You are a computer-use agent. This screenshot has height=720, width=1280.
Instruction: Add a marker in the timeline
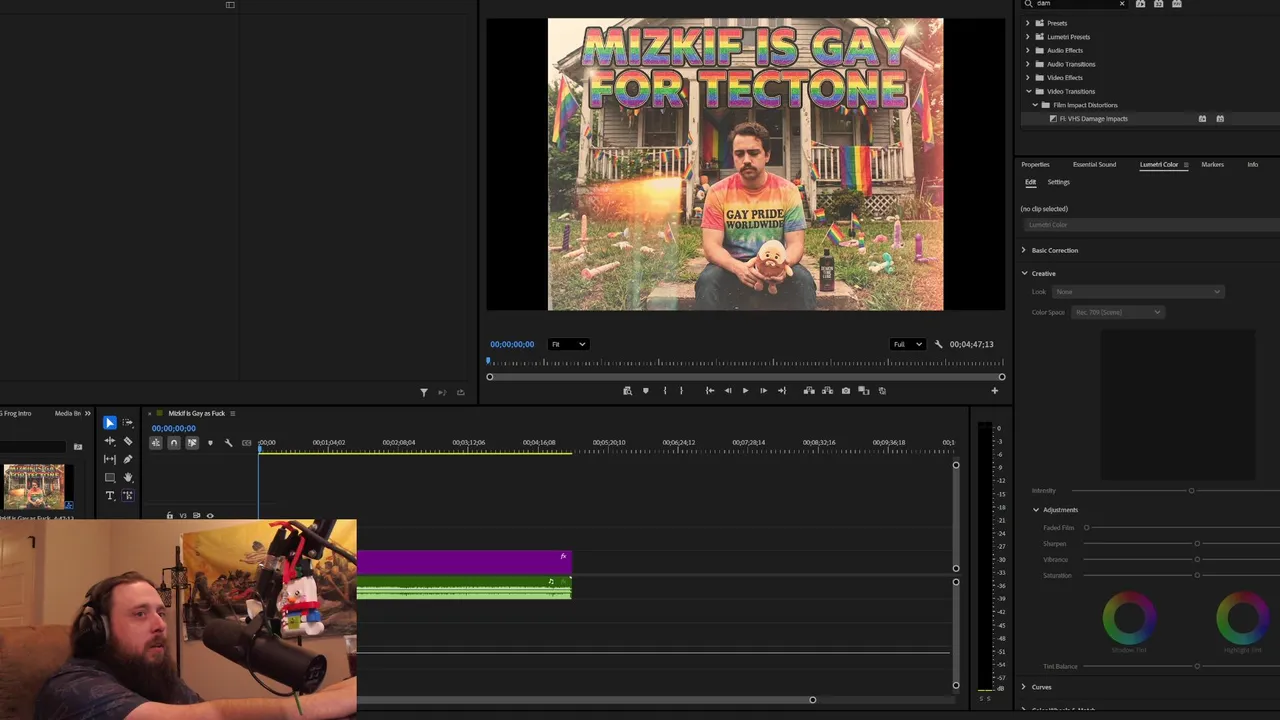[210, 443]
